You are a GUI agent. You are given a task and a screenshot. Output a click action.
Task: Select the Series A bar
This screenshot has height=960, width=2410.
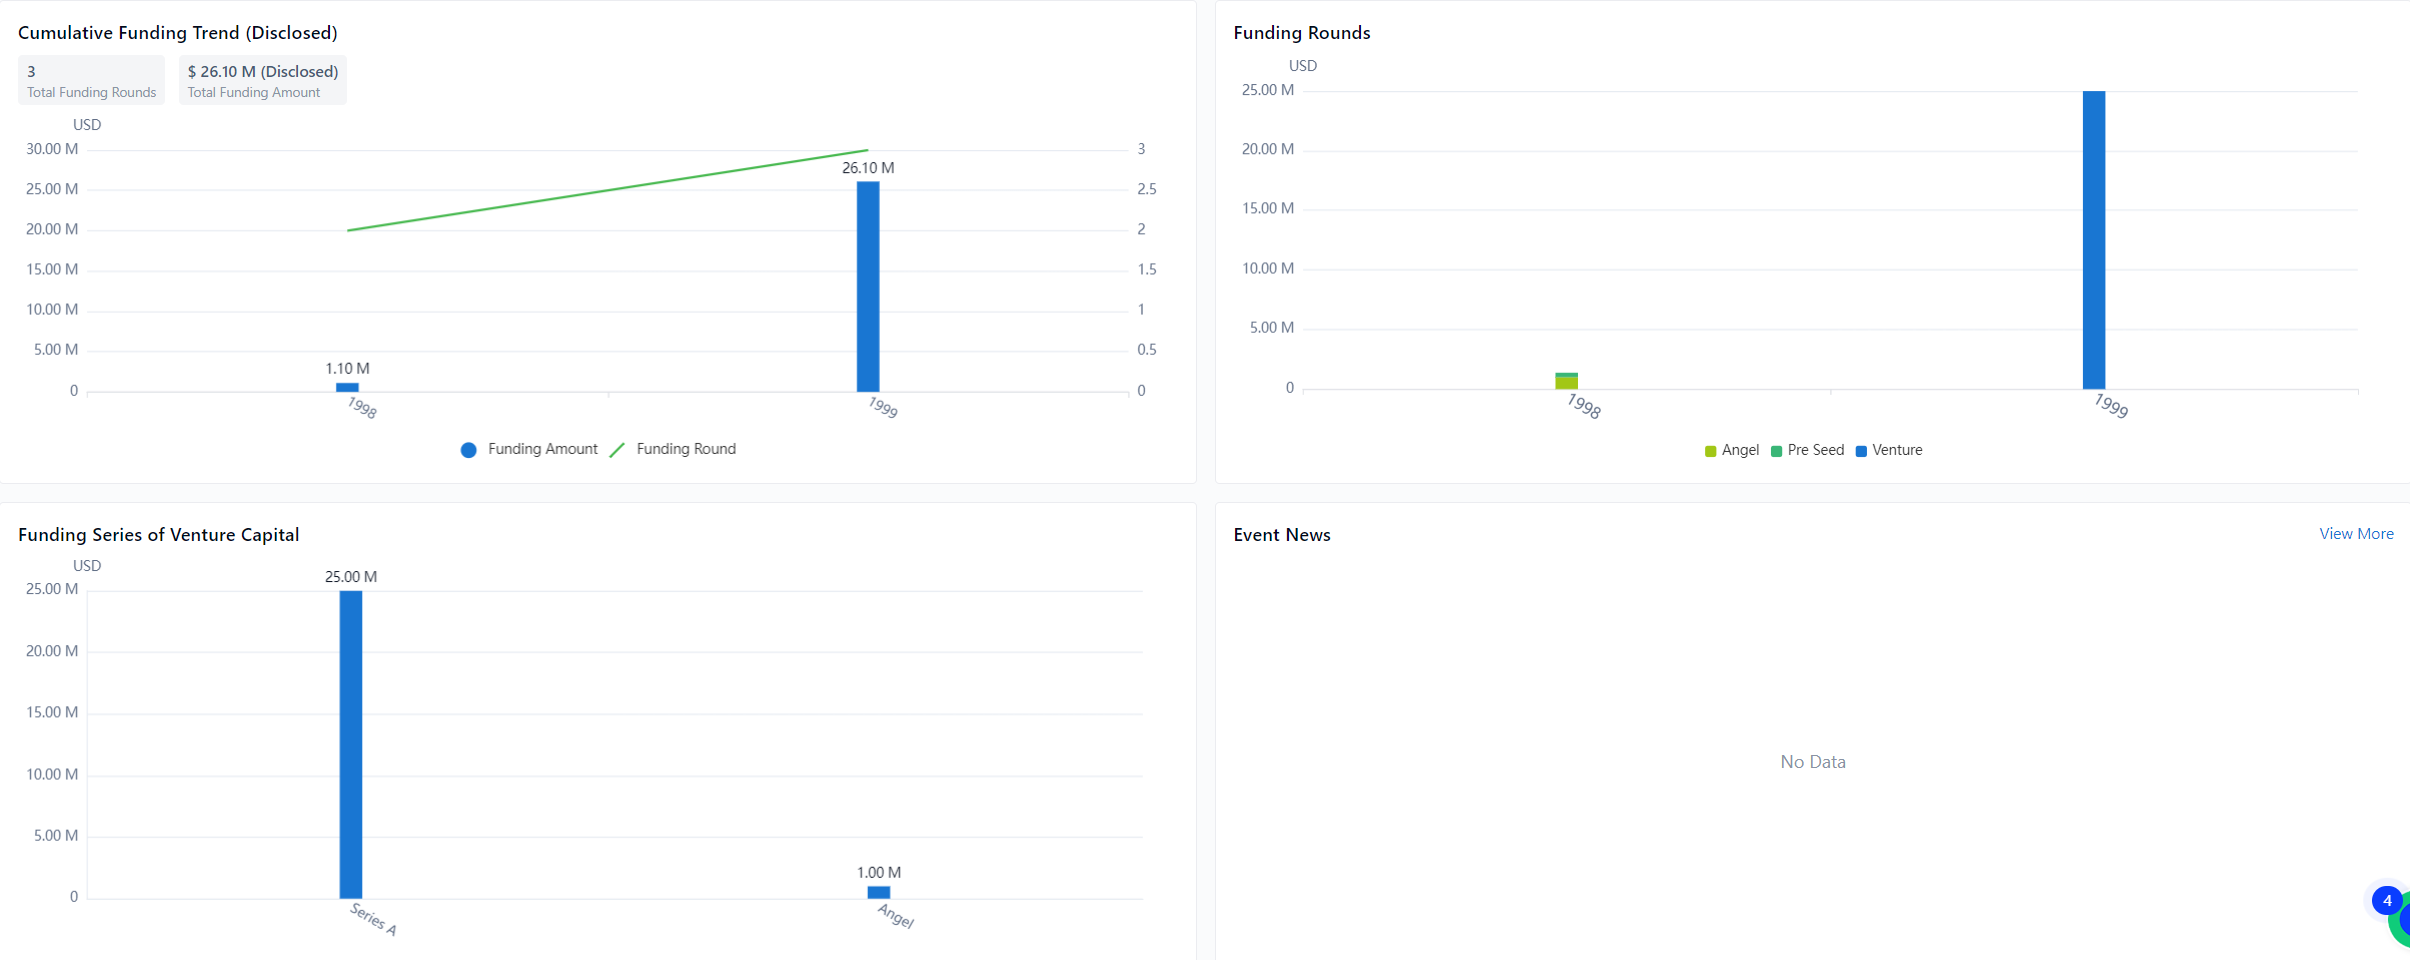[x=351, y=744]
